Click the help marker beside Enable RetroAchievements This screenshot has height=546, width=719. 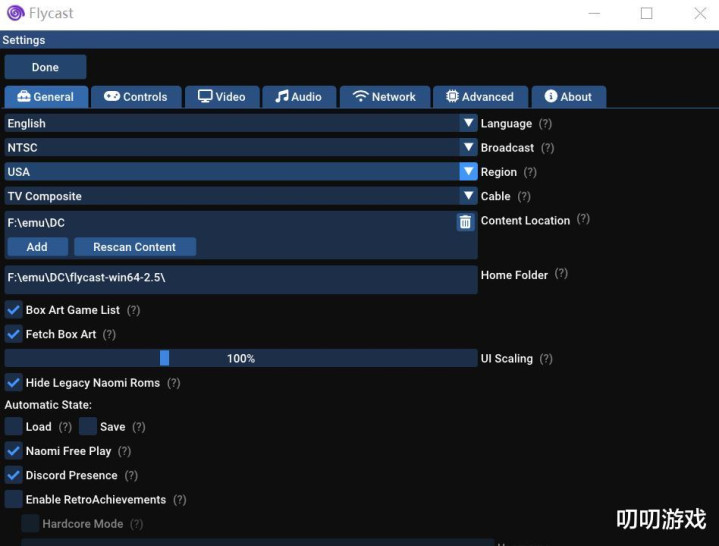click(180, 500)
